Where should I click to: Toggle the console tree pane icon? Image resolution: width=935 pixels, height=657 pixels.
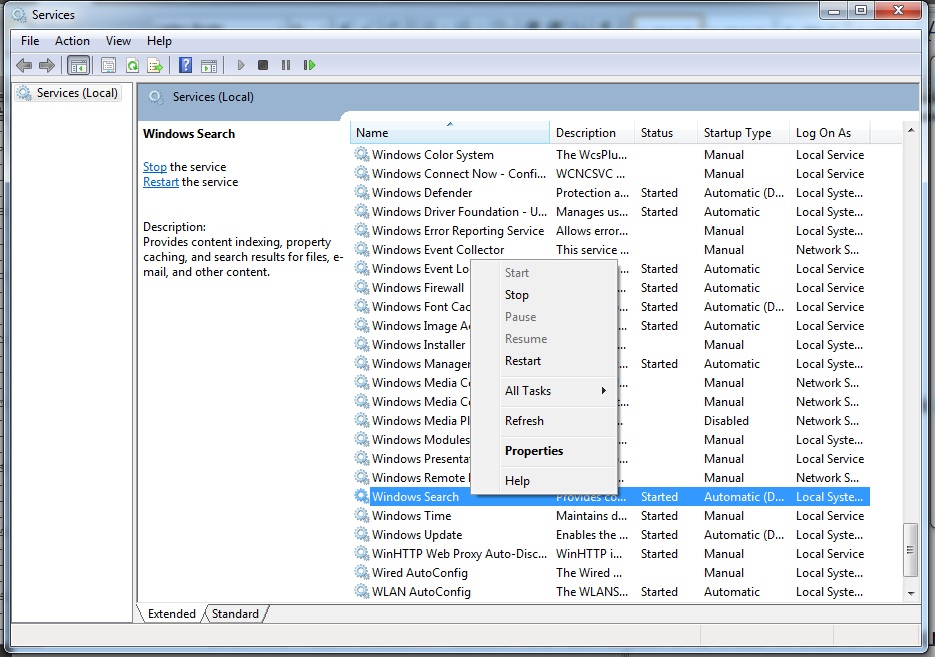coord(78,64)
